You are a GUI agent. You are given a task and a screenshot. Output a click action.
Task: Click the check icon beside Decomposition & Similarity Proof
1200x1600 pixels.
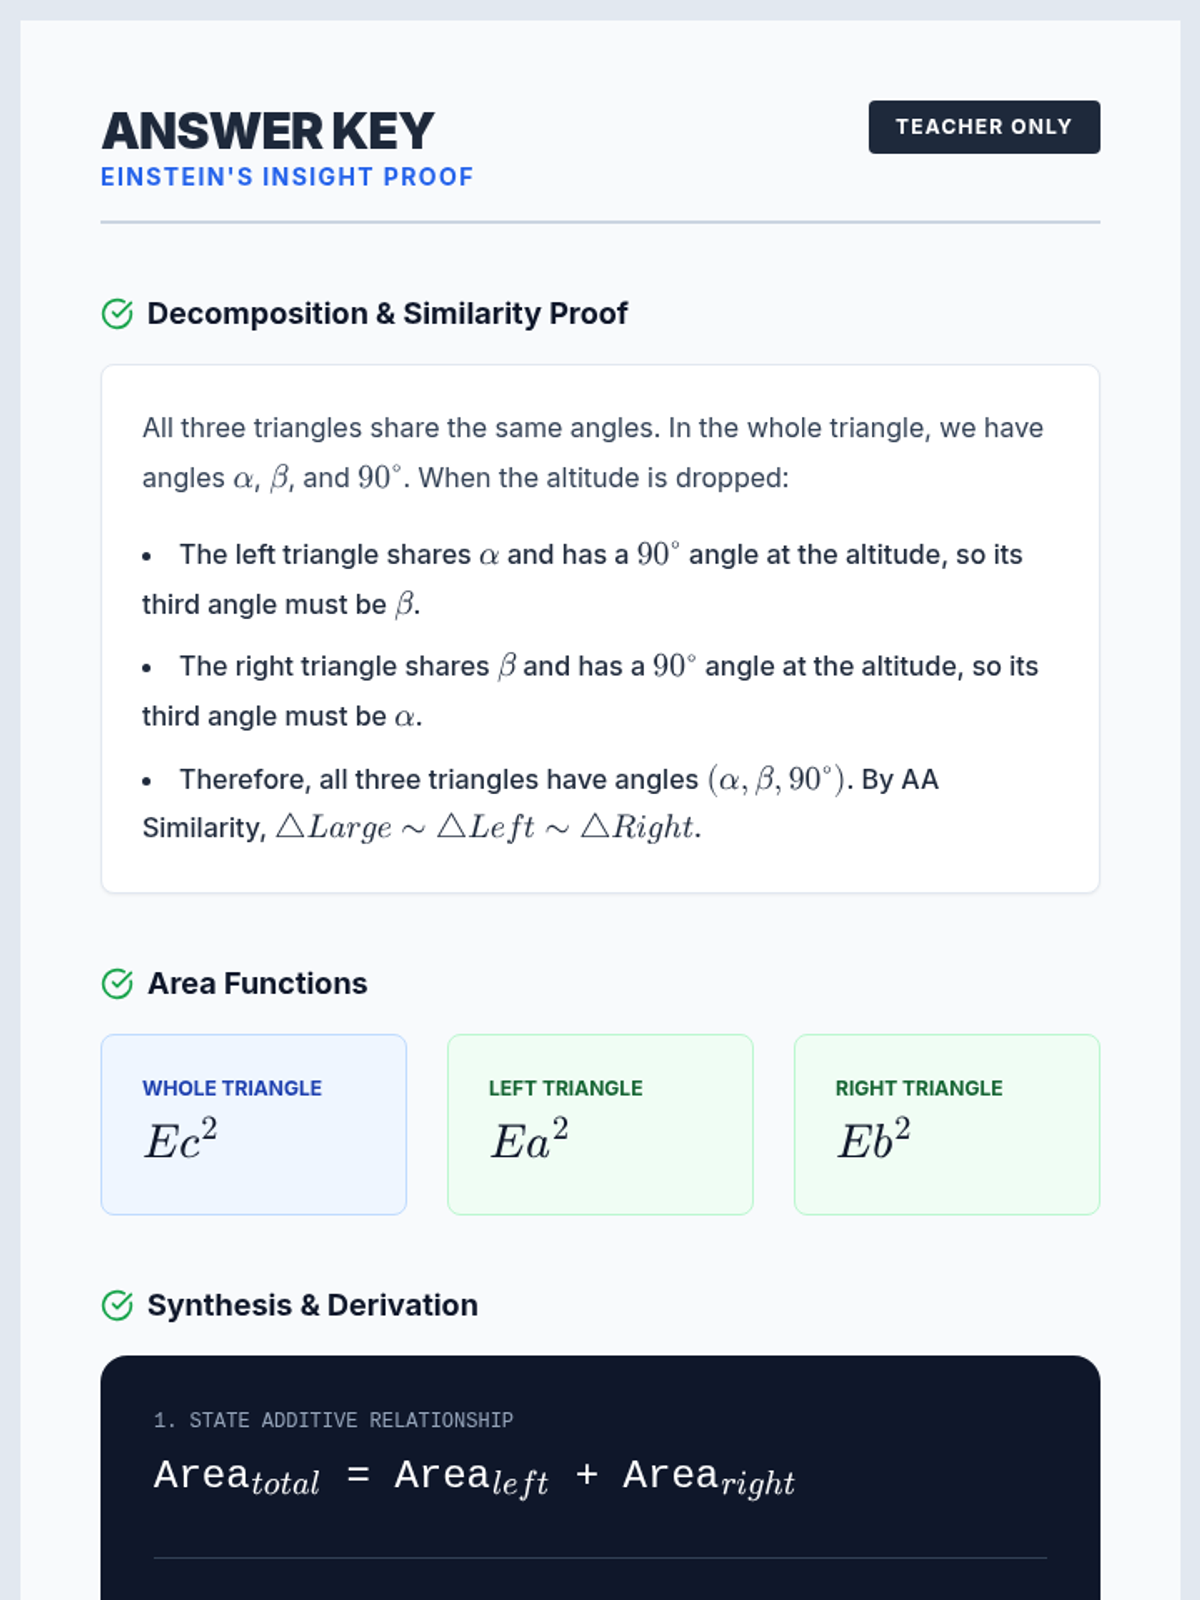117,314
